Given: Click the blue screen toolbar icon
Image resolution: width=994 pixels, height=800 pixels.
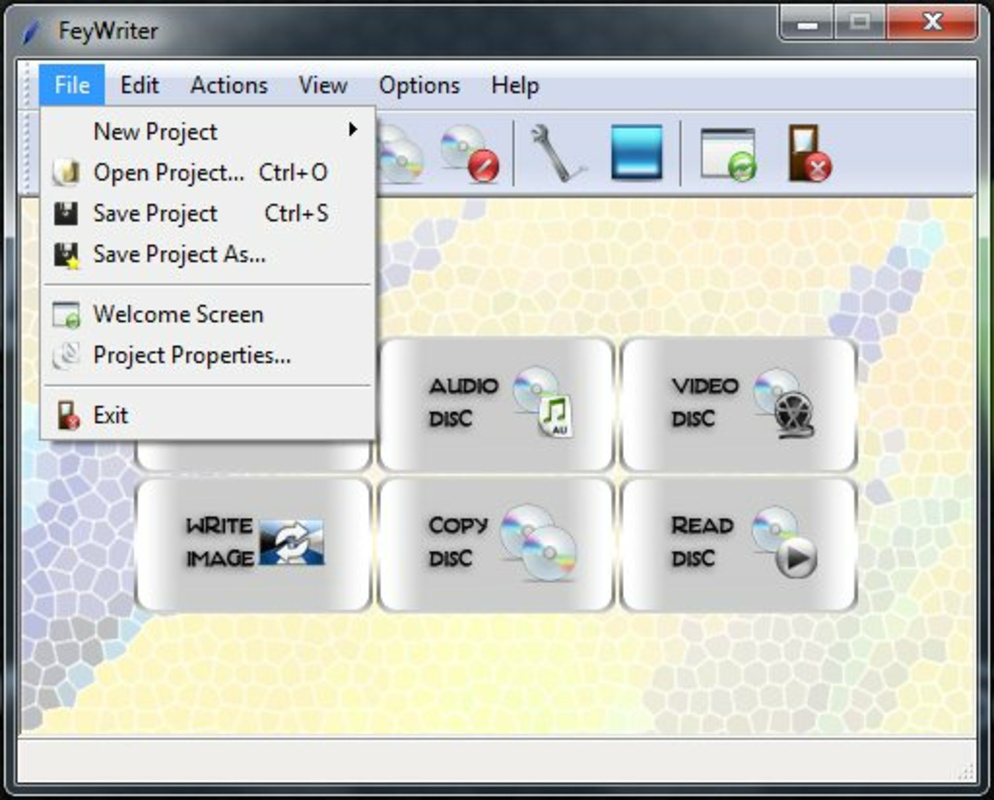Looking at the screenshot, I should 636,152.
